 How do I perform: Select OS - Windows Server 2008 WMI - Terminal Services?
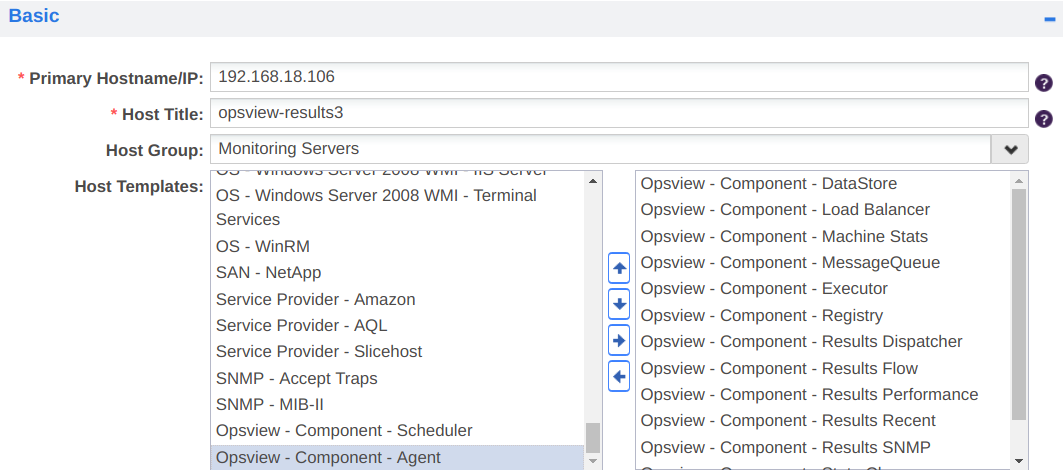click(x=397, y=207)
